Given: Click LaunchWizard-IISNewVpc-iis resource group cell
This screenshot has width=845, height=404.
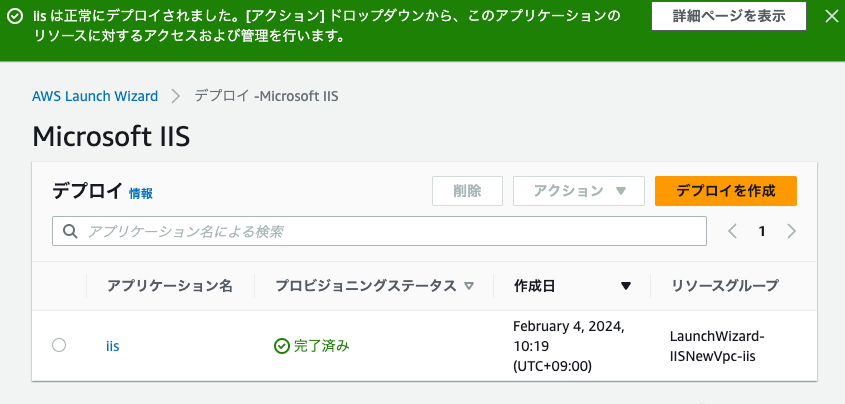Looking at the screenshot, I should 717,346.
